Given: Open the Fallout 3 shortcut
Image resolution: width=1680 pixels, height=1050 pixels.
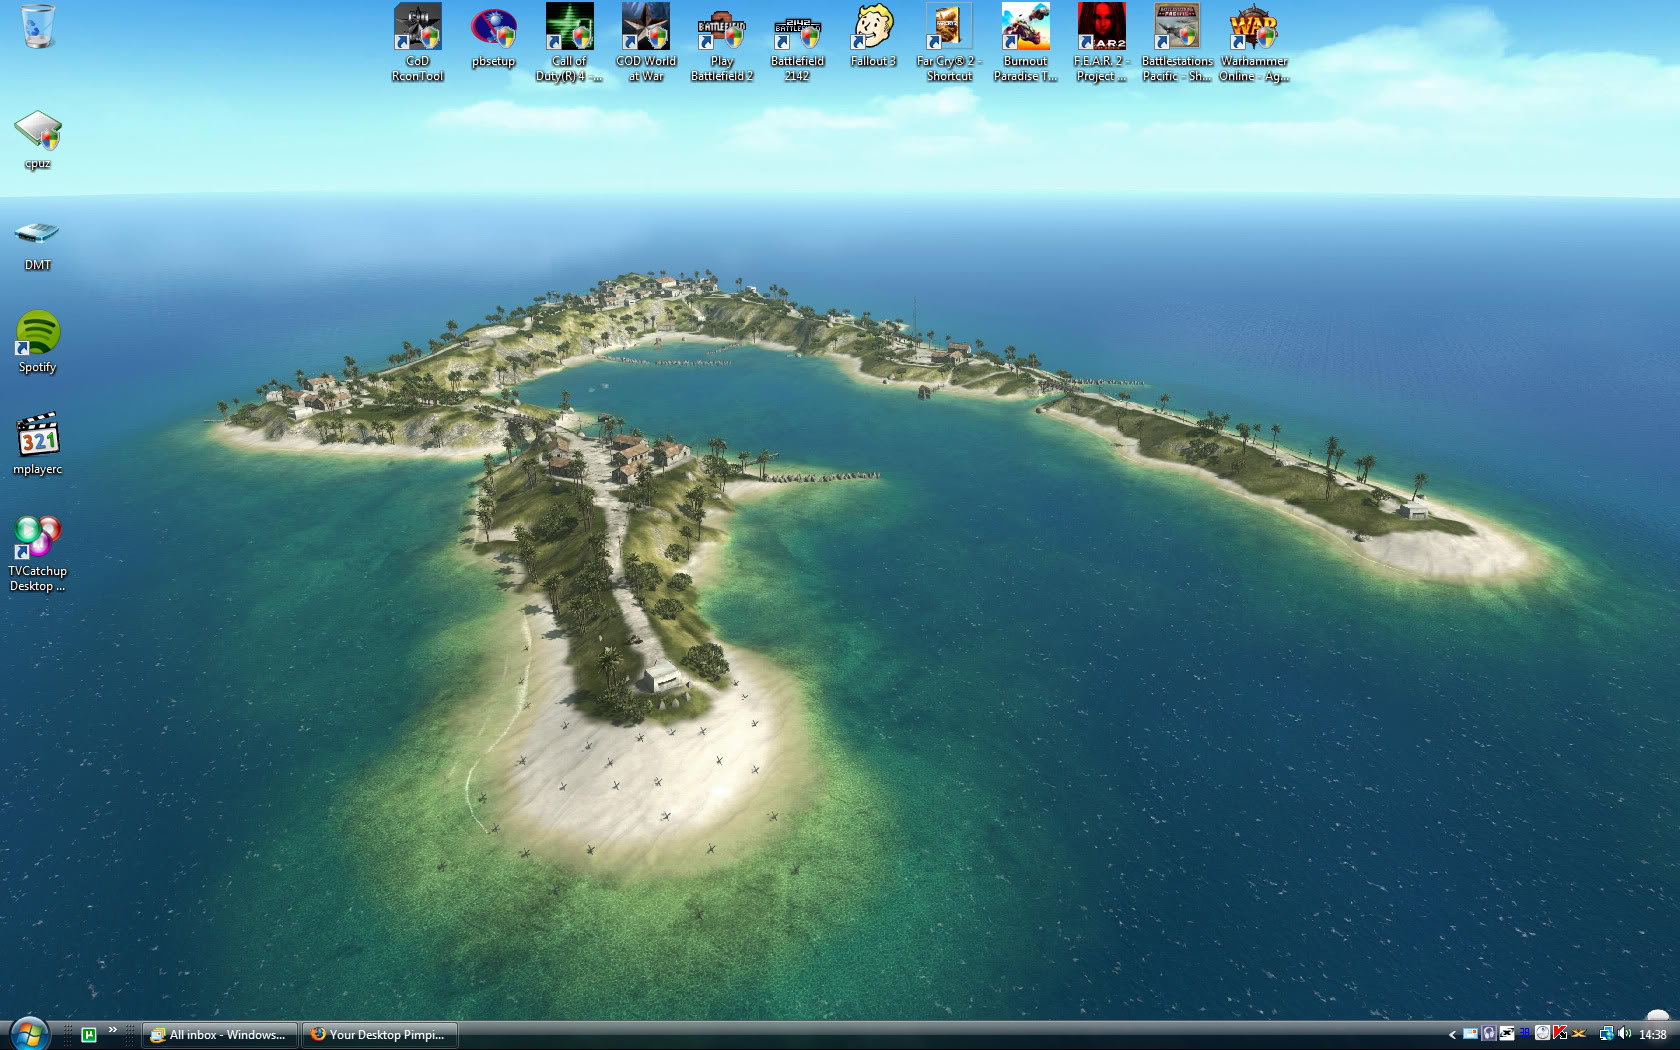Looking at the screenshot, I should [873, 28].
